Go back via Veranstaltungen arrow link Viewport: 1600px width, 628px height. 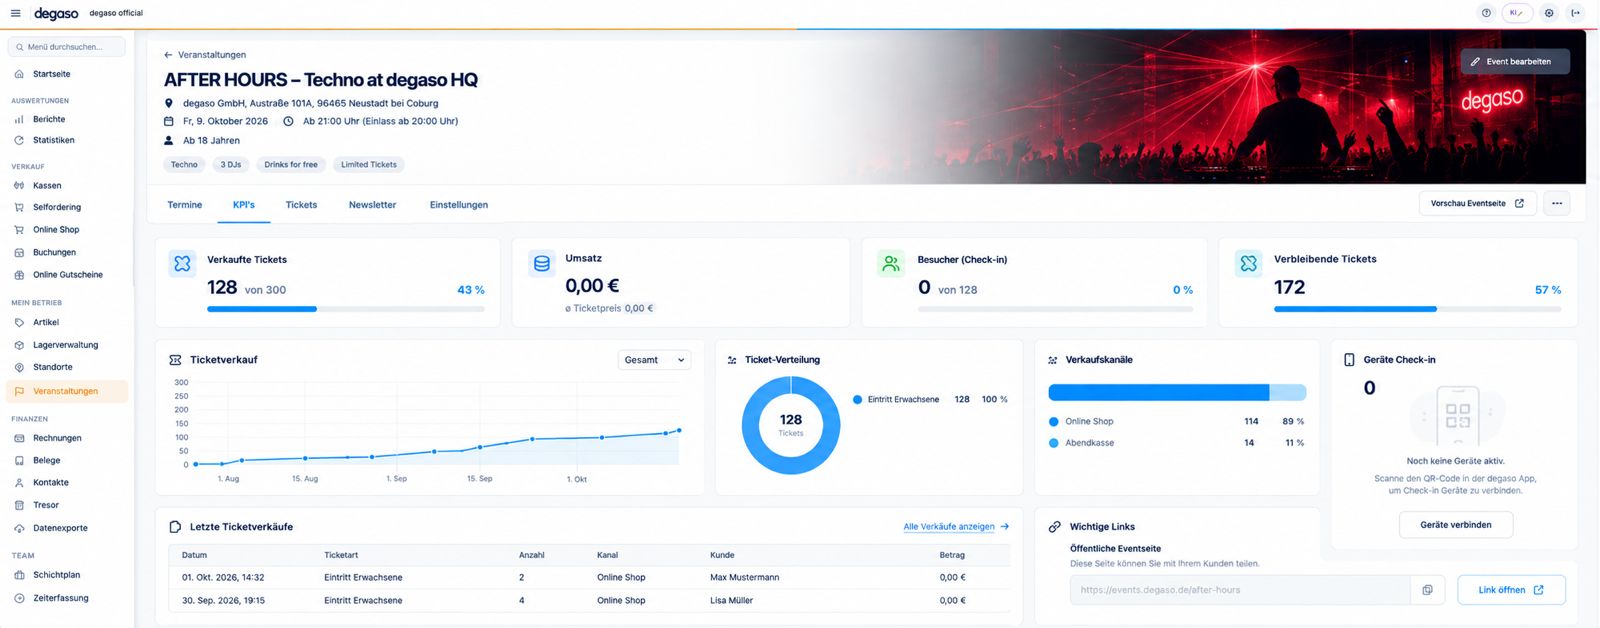pos(205,55)
